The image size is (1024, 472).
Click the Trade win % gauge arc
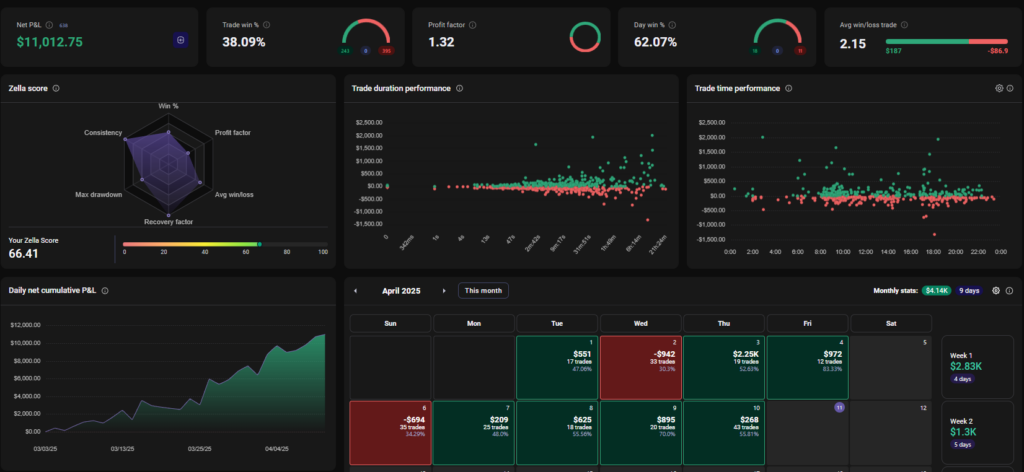click(366, 31)
